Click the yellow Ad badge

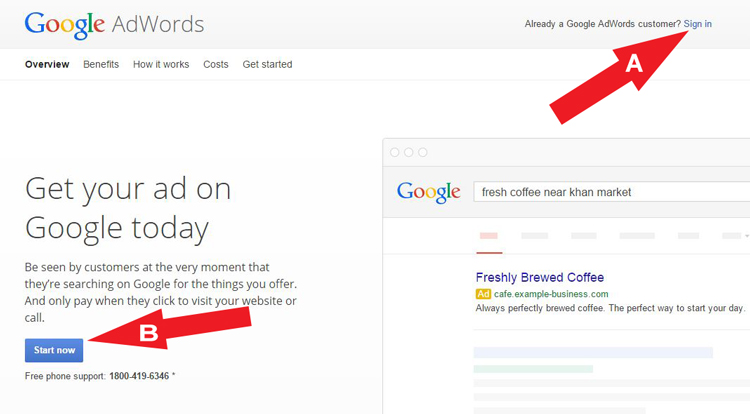click(483, 294)
